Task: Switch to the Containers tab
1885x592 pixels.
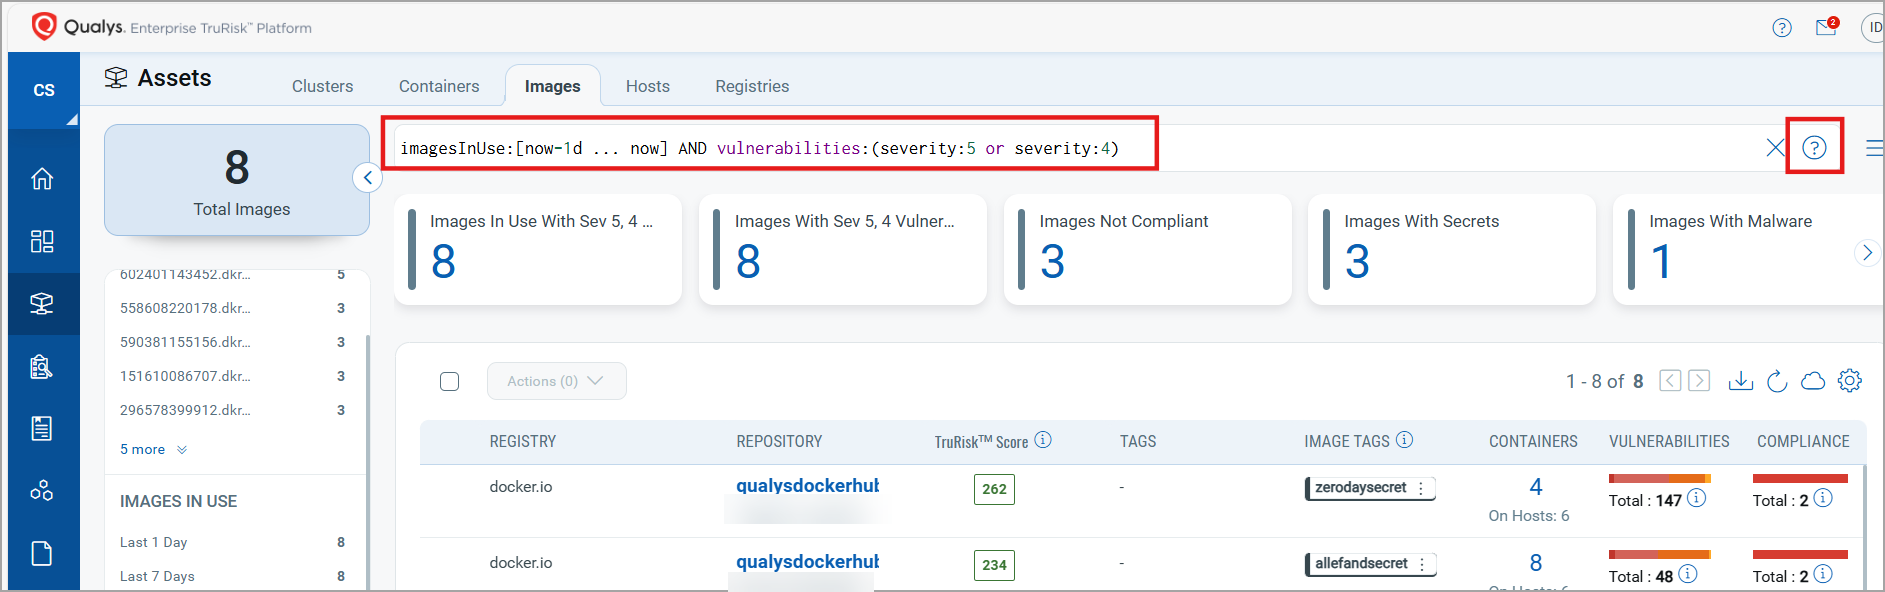Action: tap(439, 86)
